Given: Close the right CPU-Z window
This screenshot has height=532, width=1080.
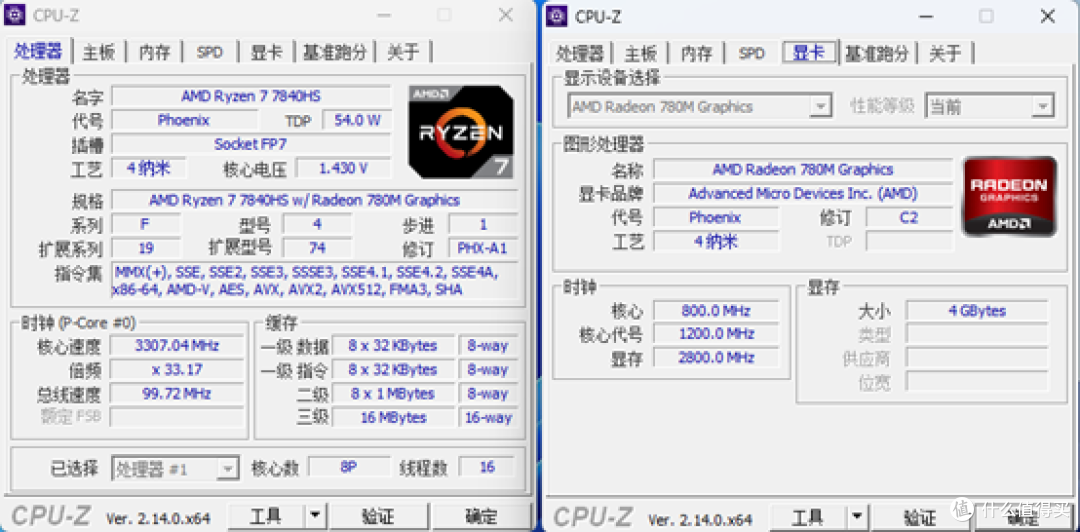Looking at the screenshot, I should pyautogui.click(x=1048, y=17).
